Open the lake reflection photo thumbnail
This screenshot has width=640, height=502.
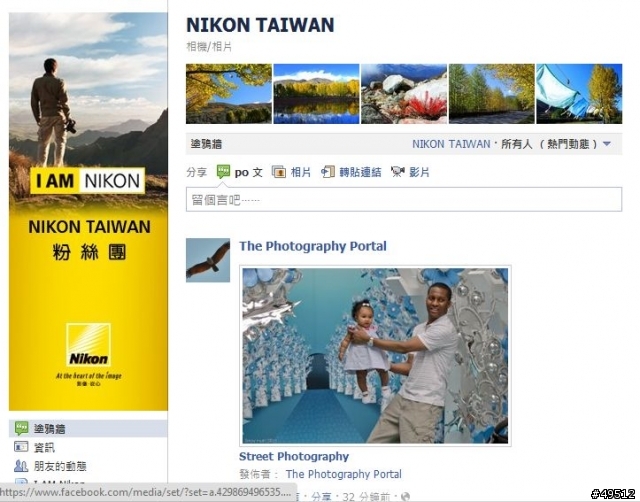coord(316,93)
